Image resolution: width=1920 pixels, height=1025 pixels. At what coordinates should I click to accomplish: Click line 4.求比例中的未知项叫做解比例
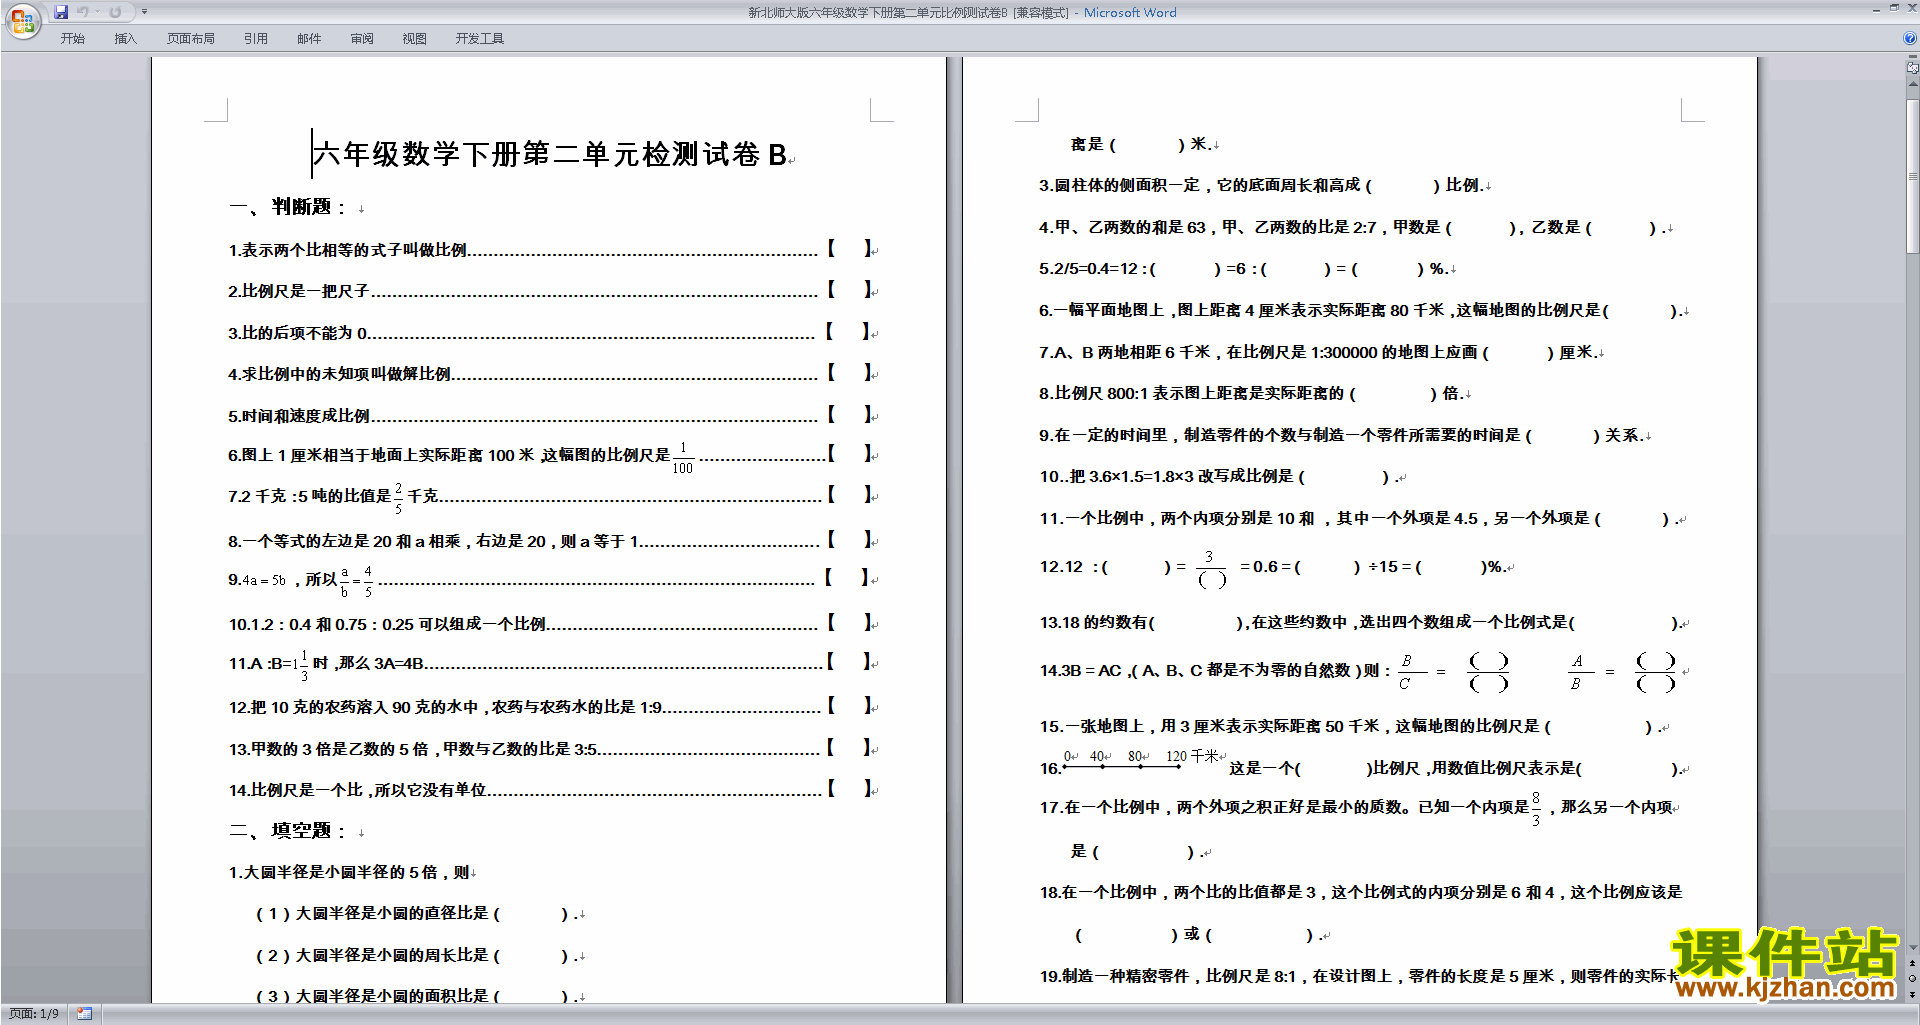click(552, 374)
